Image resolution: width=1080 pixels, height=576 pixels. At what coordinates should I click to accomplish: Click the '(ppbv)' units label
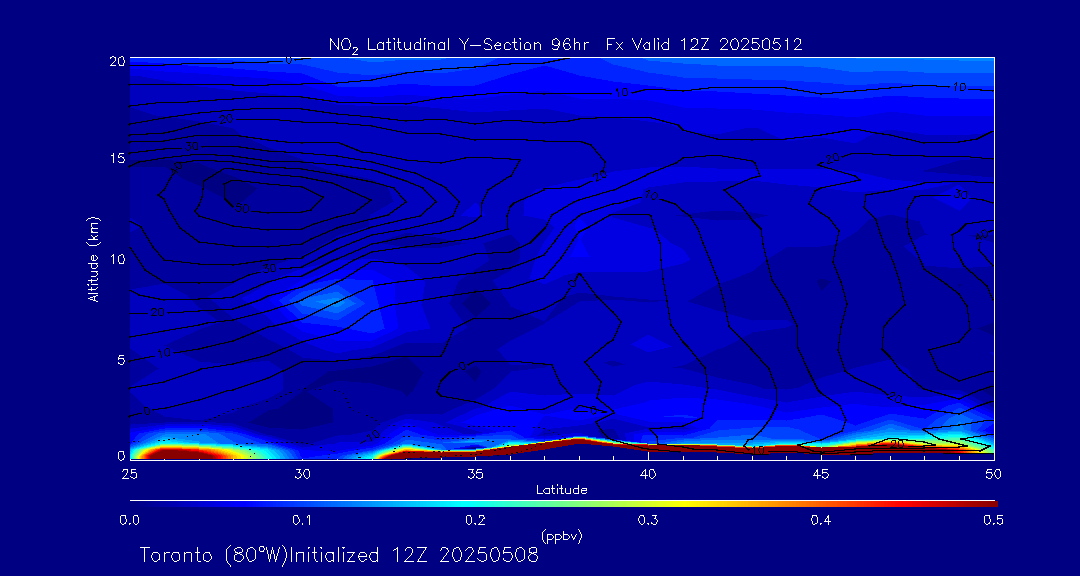[x=561, y=536]
